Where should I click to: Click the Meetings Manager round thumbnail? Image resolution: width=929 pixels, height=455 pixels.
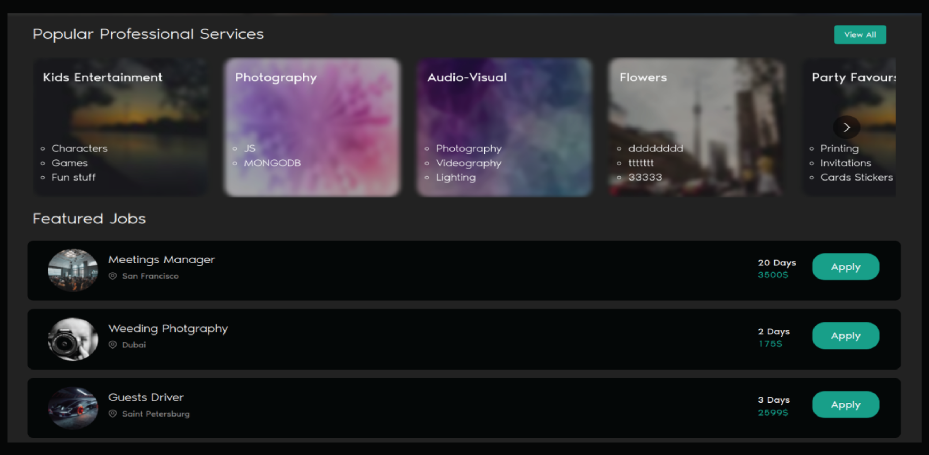[x=73, y=270]
